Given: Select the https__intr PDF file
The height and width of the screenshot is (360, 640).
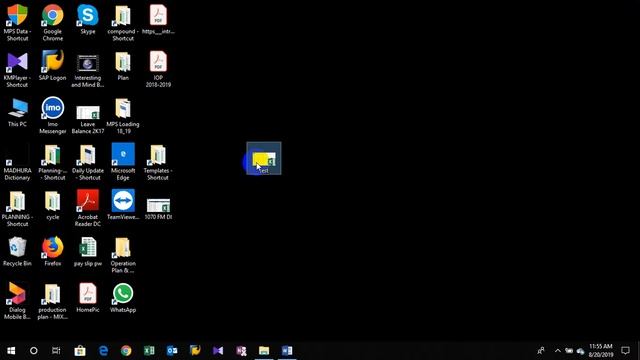Looking at the screenshot, I should pos(158,20).
